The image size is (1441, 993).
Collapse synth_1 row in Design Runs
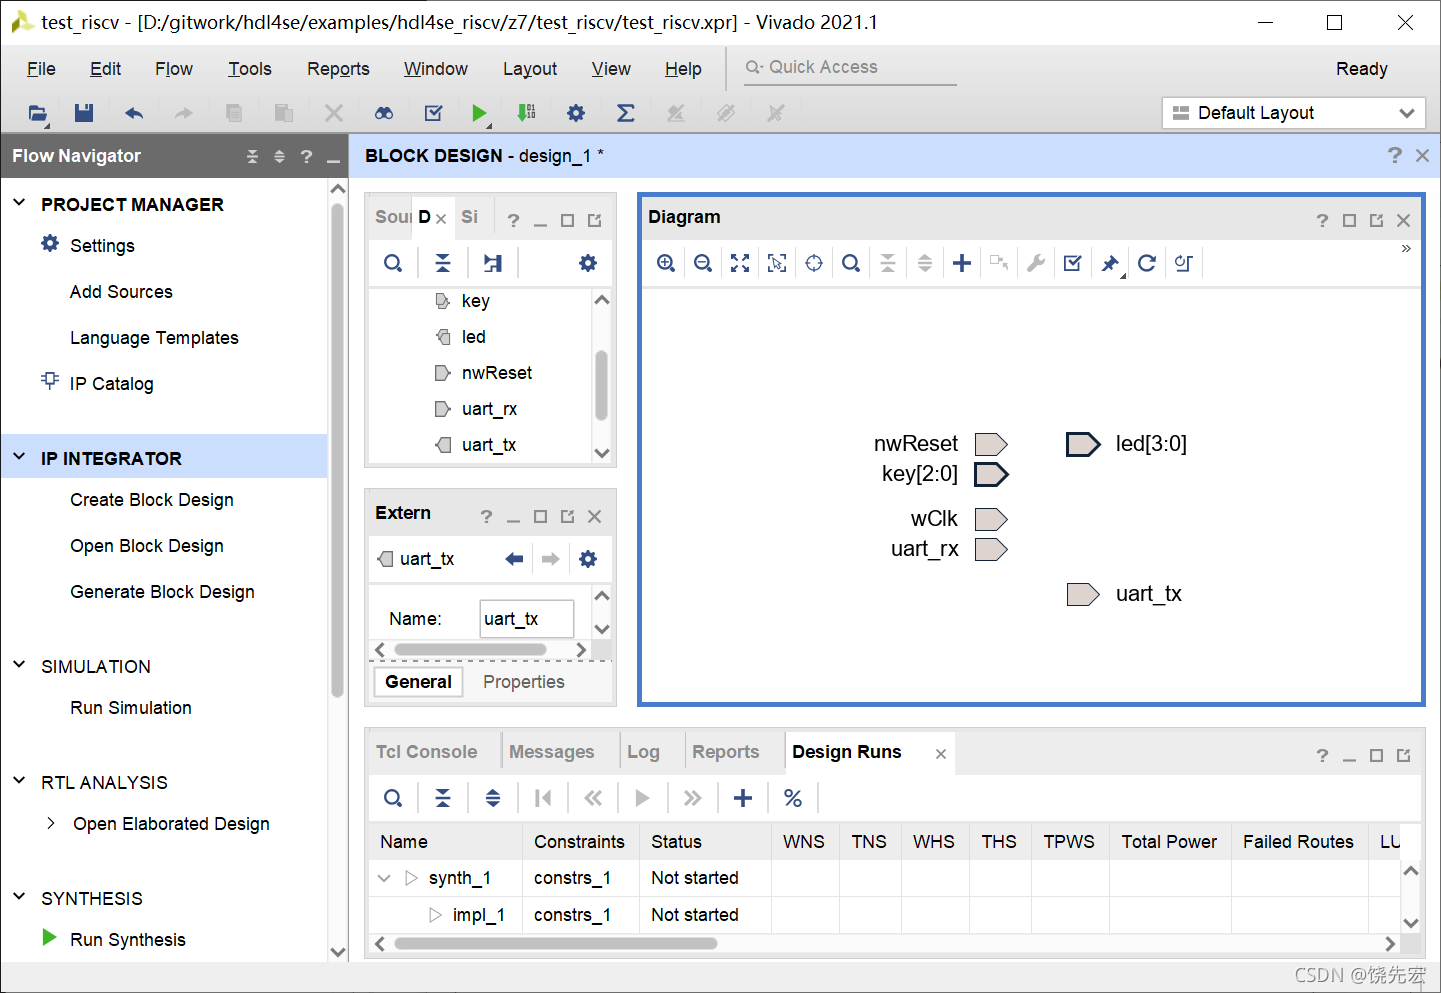click(384, 878)
